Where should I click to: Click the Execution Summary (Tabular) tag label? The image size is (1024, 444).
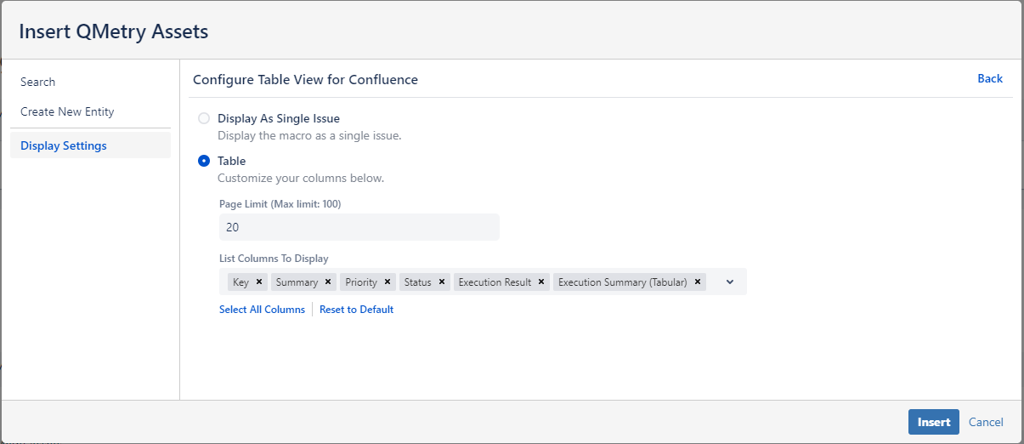[622, 282]
